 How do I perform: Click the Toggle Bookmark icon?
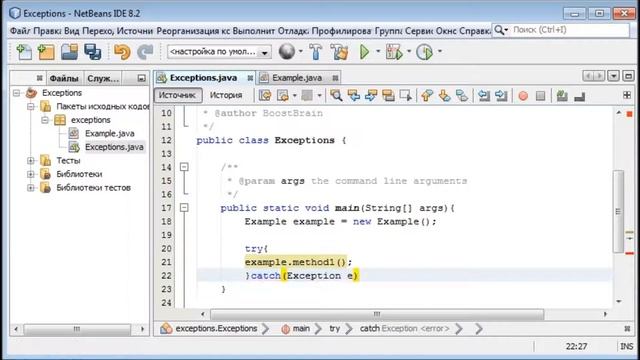click(462, 96)
